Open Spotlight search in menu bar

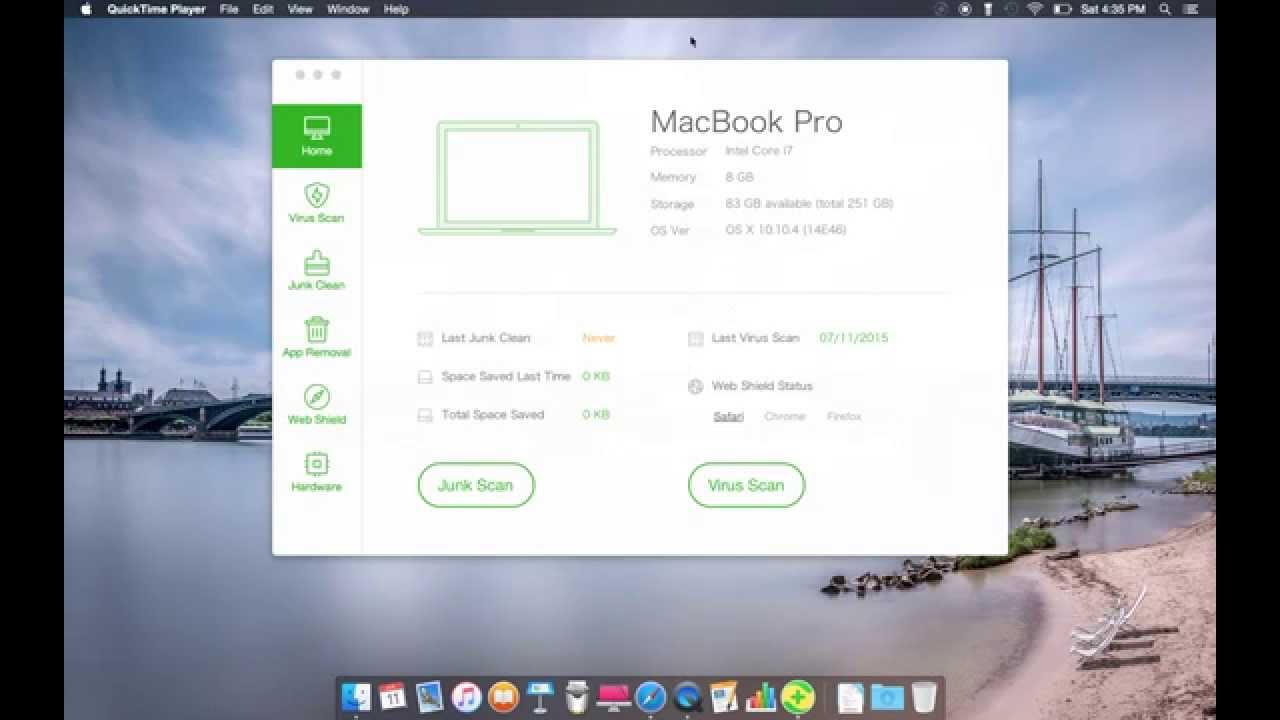1165,9
